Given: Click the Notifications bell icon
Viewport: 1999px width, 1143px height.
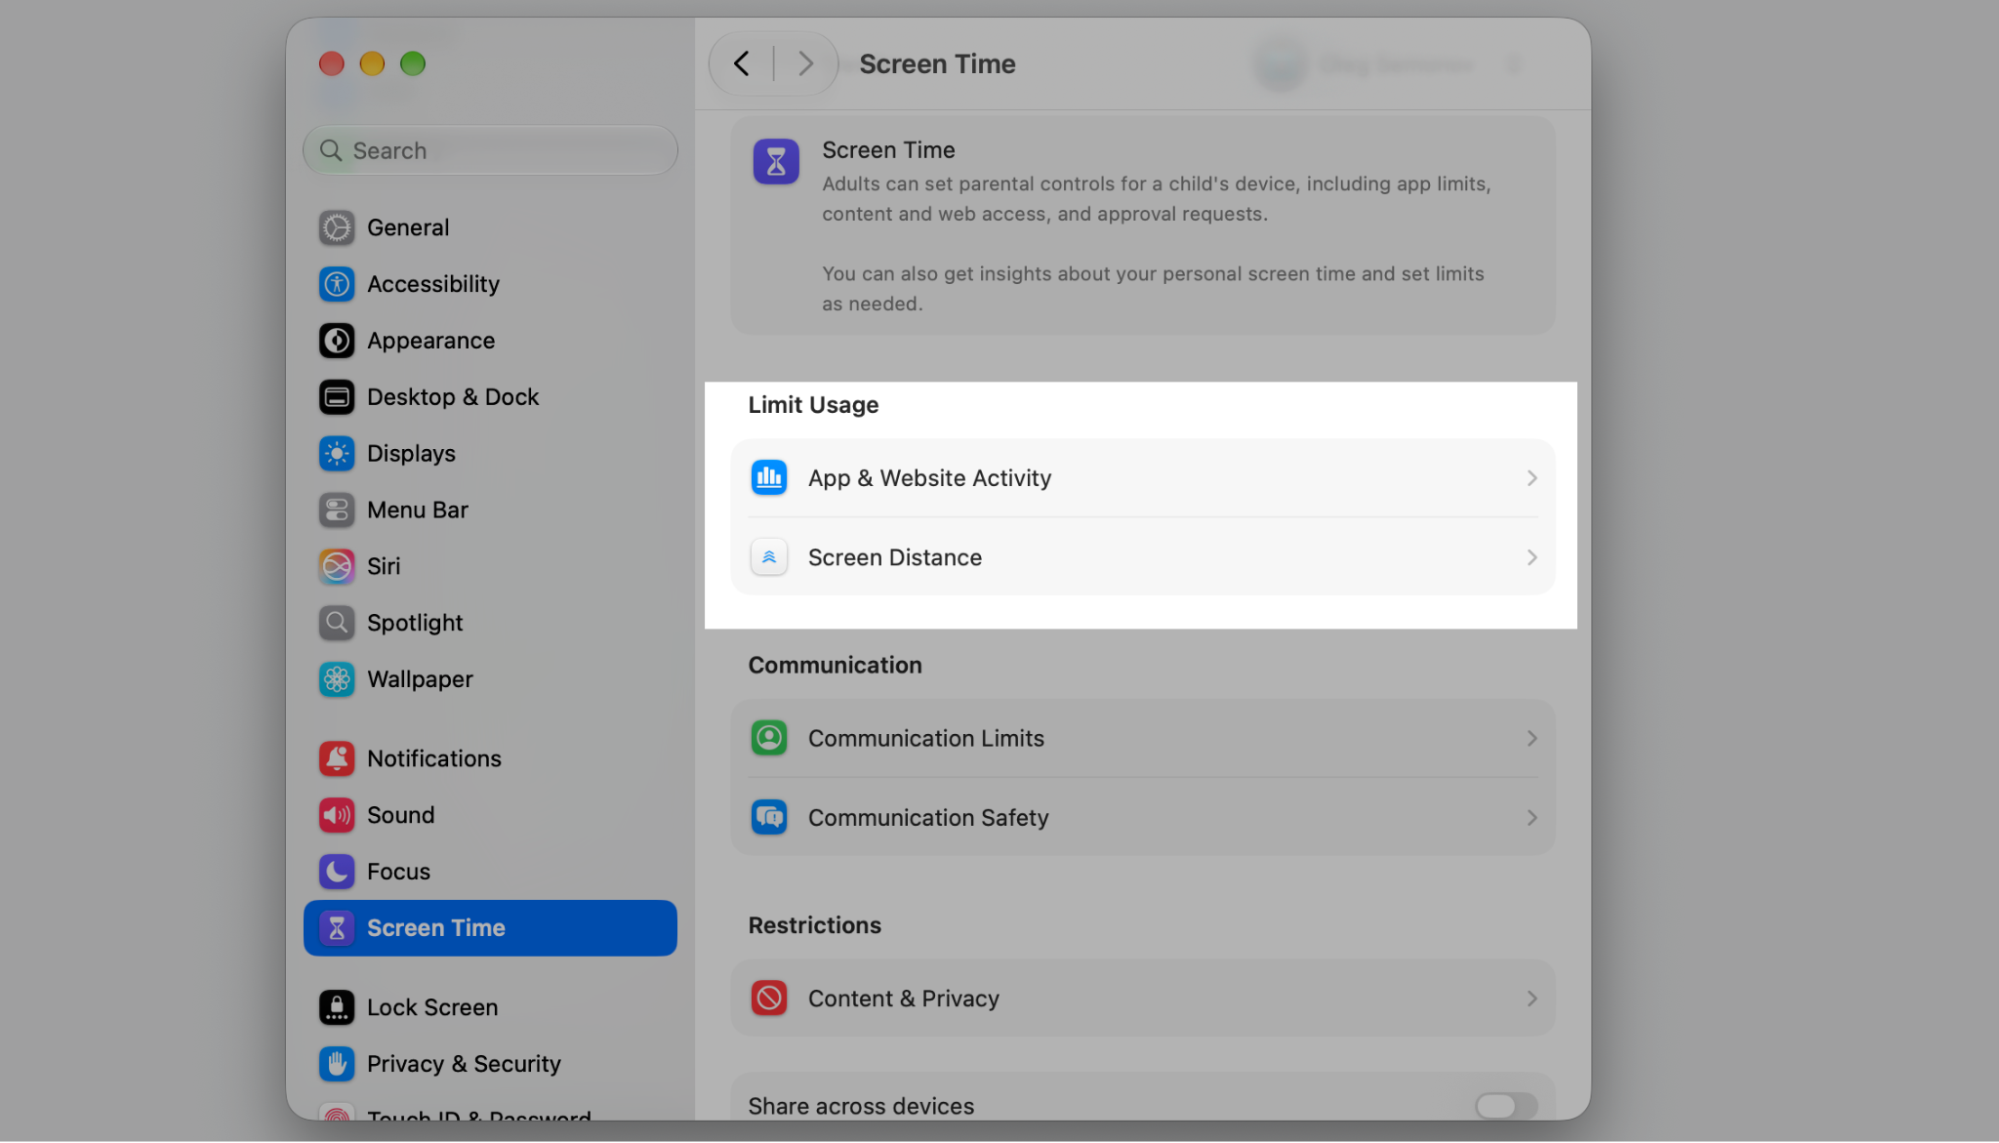Looking at the screenshot, I should point(336,759).
